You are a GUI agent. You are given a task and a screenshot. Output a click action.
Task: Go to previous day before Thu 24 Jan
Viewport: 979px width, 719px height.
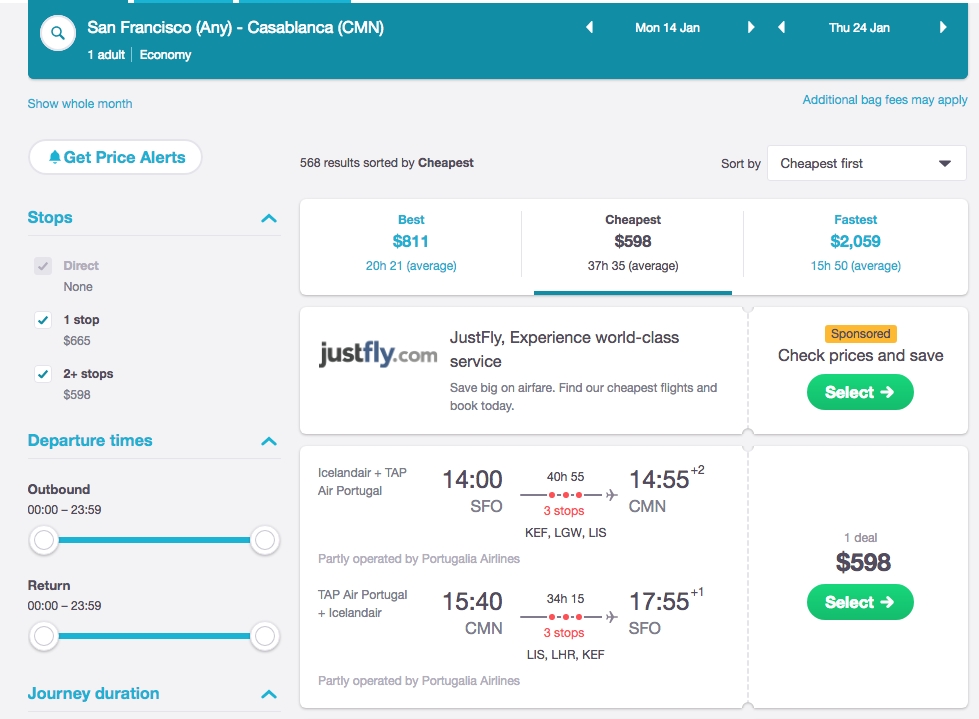pyautogui.click(x=781, y=27)
